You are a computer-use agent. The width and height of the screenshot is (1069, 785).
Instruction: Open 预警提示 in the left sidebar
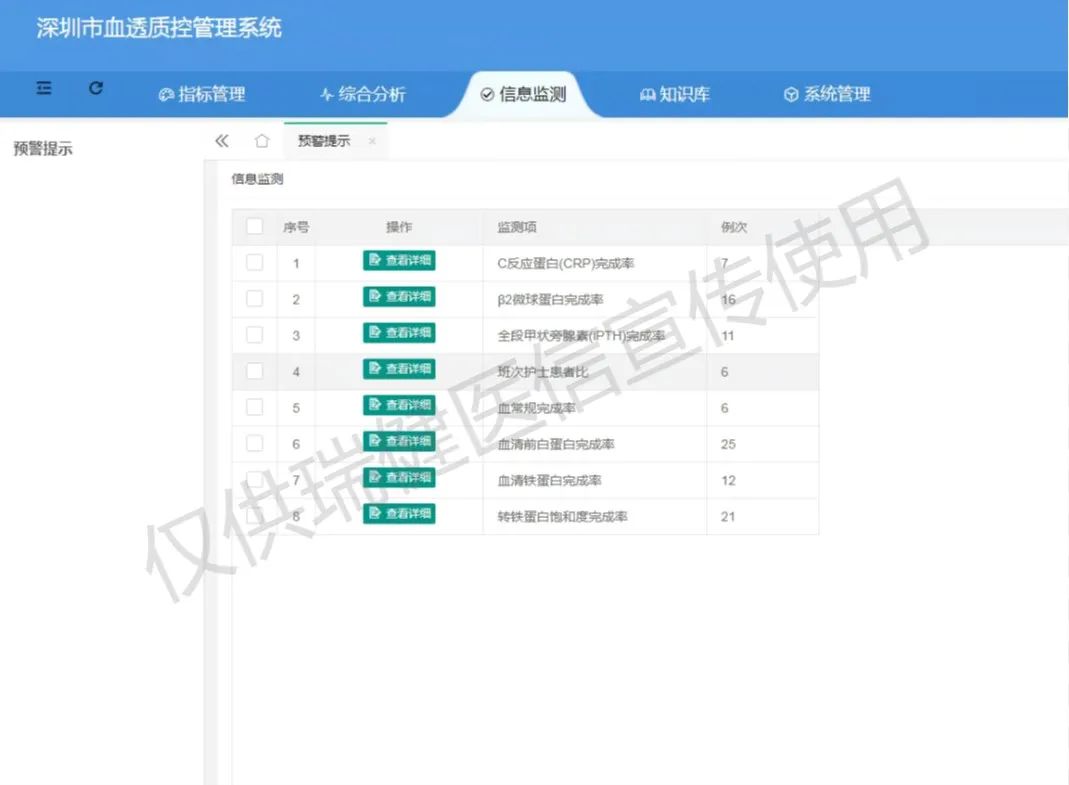pos(43,149)
